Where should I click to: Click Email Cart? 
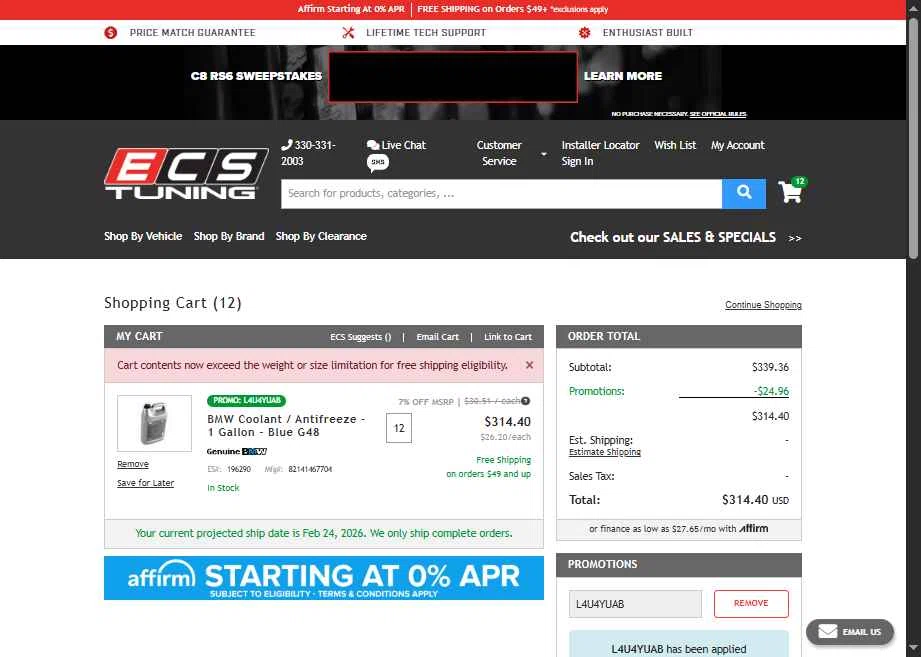click(438, 337)
